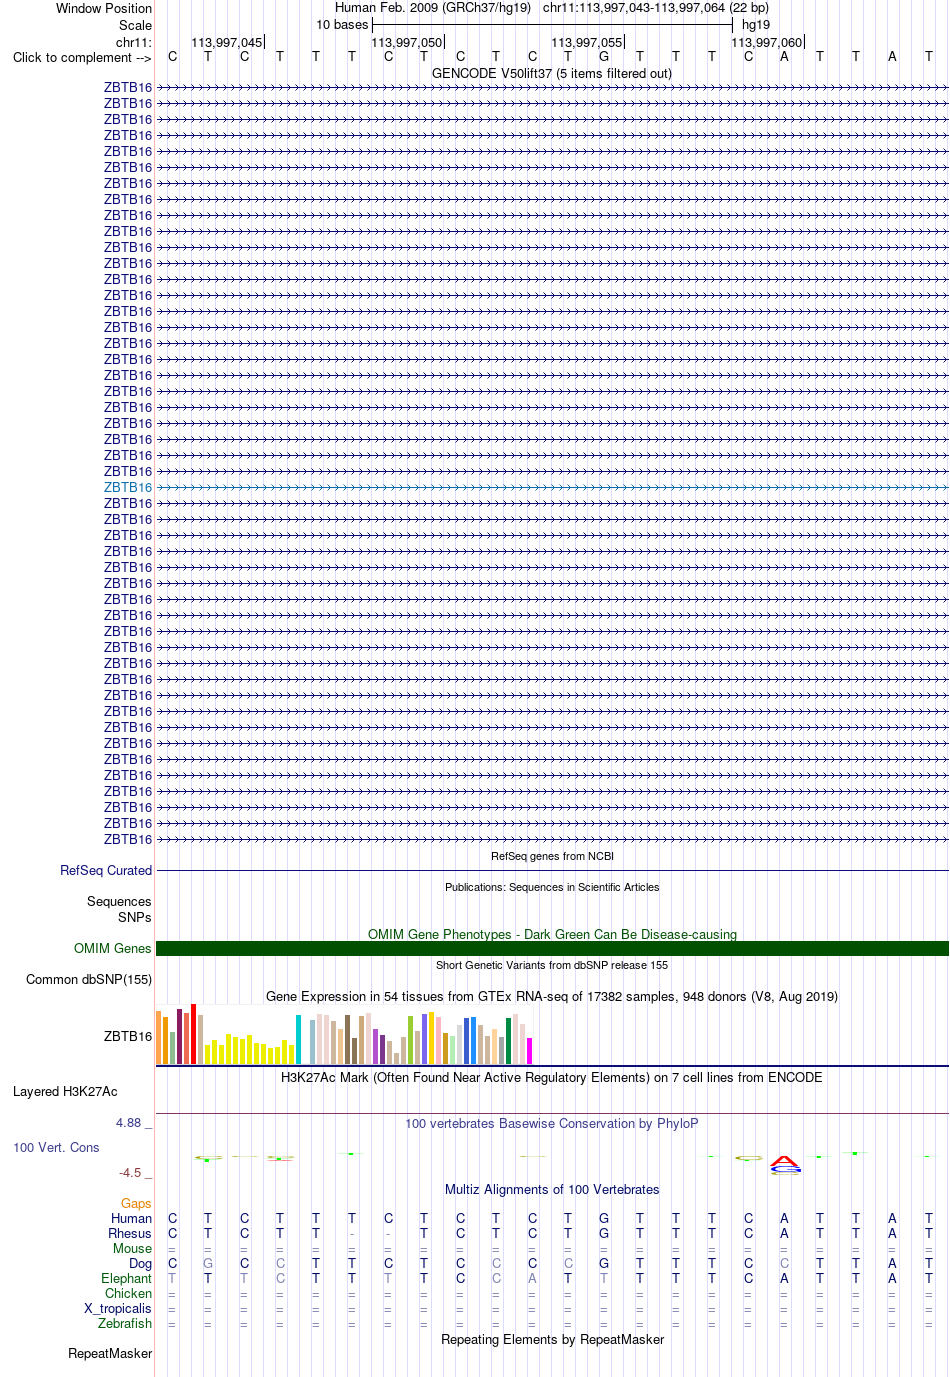
Task: Open the Common dbSNP(155) track label
Action: [x=89, y=979]
